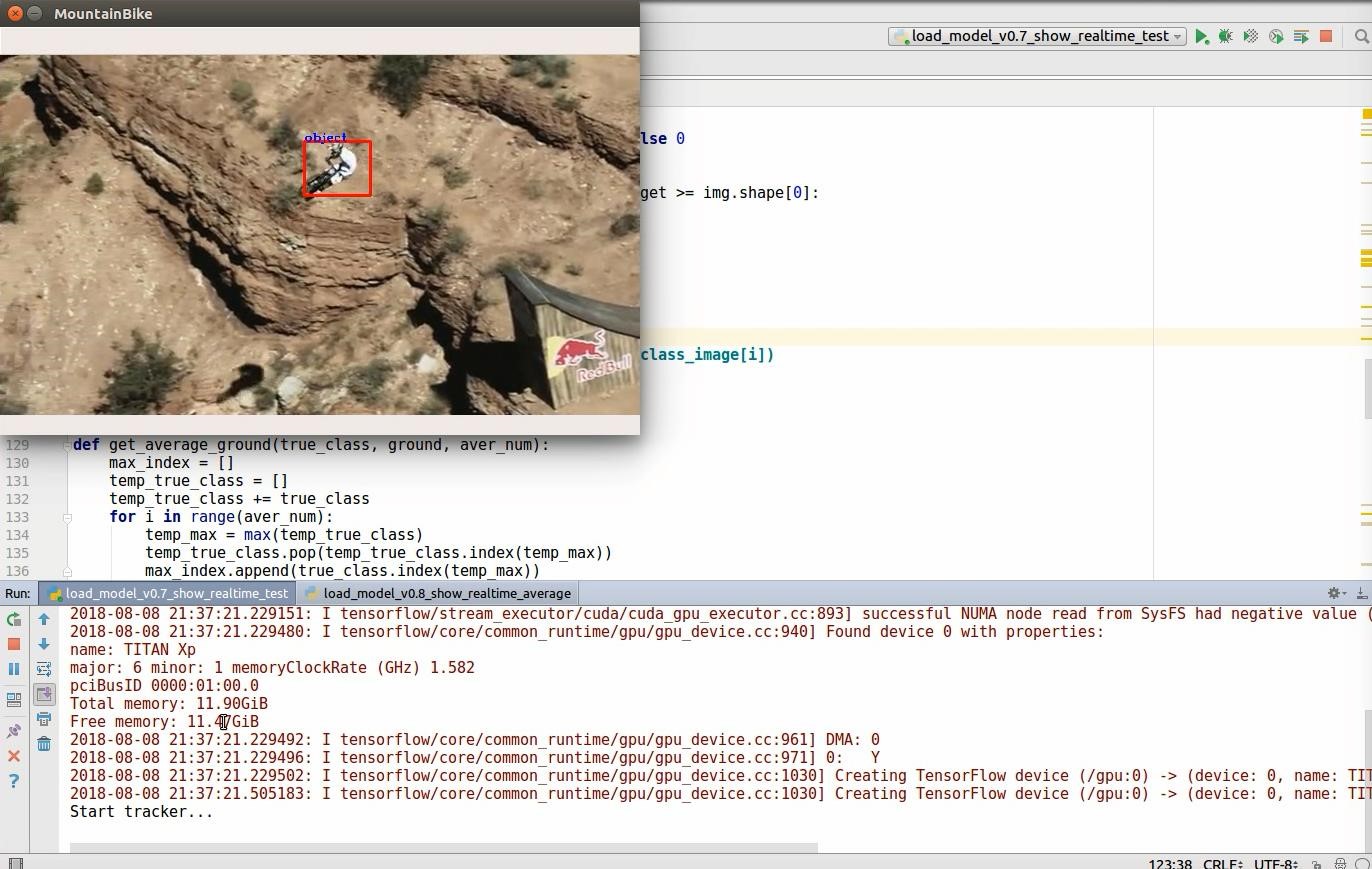Switch to load_model_v0.8_show_realtime_average run tab
Viewport: 1372px width, 869px height.
point(438,593)
